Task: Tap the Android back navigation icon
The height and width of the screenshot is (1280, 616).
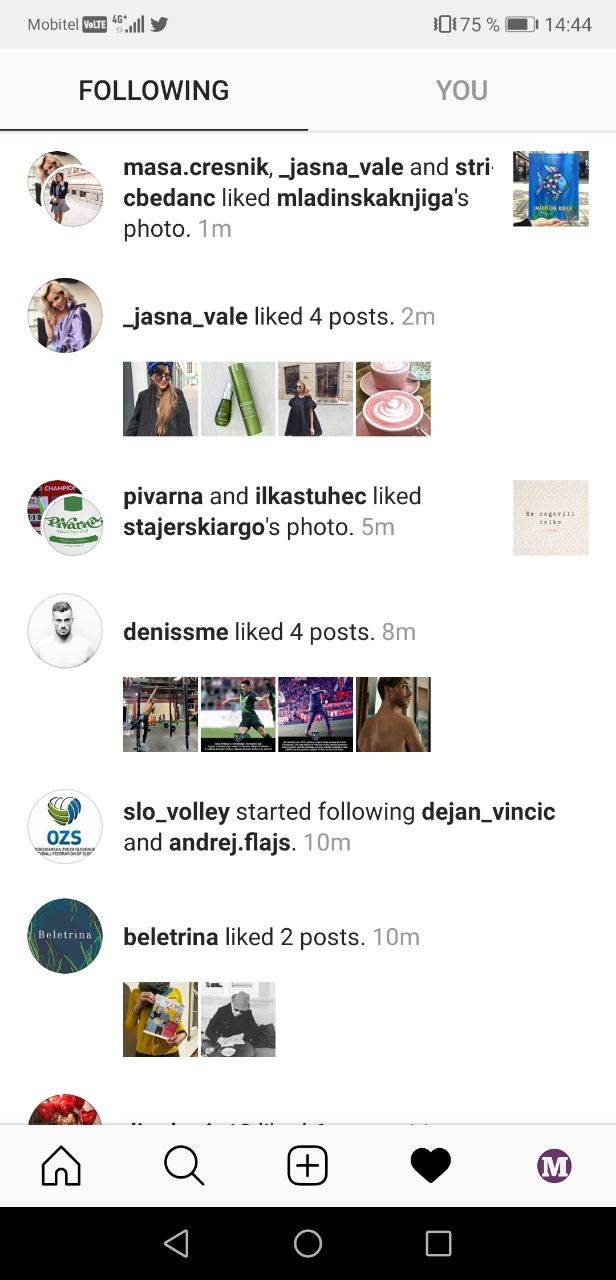Action: pos(177,1243)
